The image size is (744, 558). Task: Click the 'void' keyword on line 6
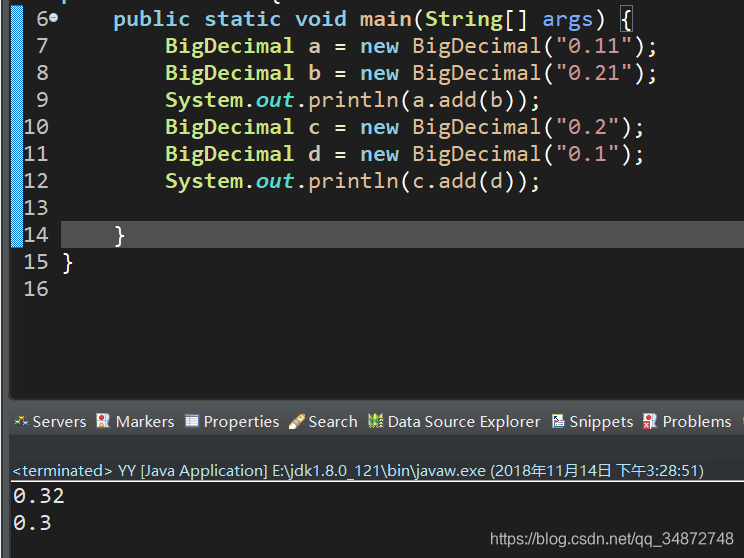tap(321, 19)
